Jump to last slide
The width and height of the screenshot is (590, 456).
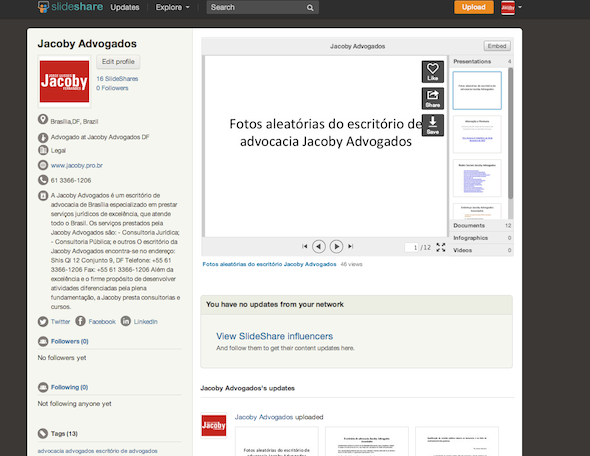point(350,246)
